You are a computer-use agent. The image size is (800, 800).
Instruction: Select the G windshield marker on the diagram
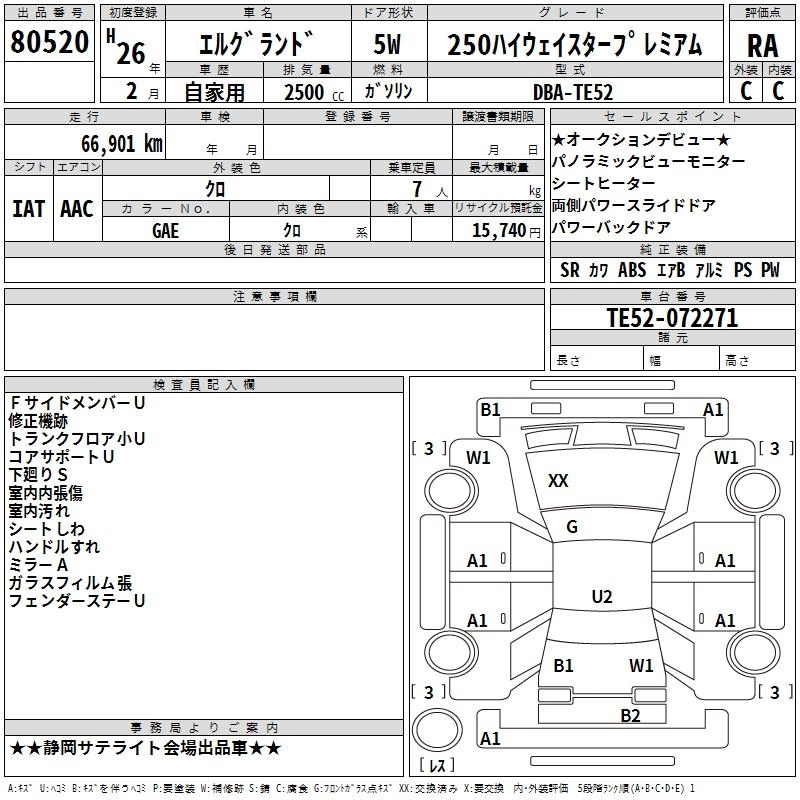click(x=572, y=527)
